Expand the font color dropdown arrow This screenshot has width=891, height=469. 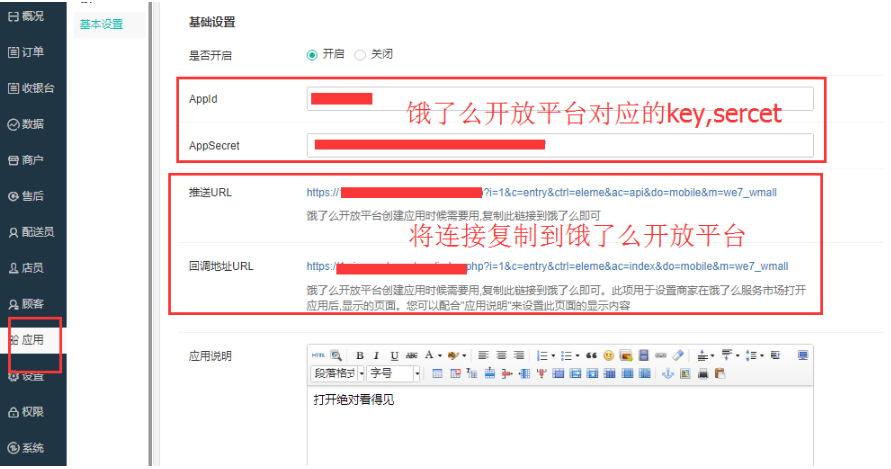tap(440, 356)
